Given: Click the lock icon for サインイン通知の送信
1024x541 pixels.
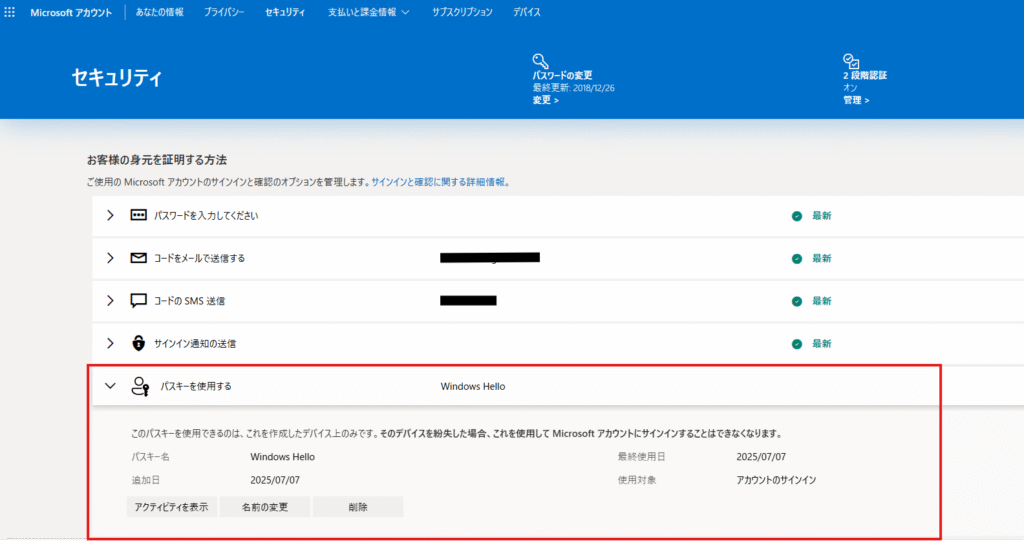Looking at the screenshot, I should 138,343.
